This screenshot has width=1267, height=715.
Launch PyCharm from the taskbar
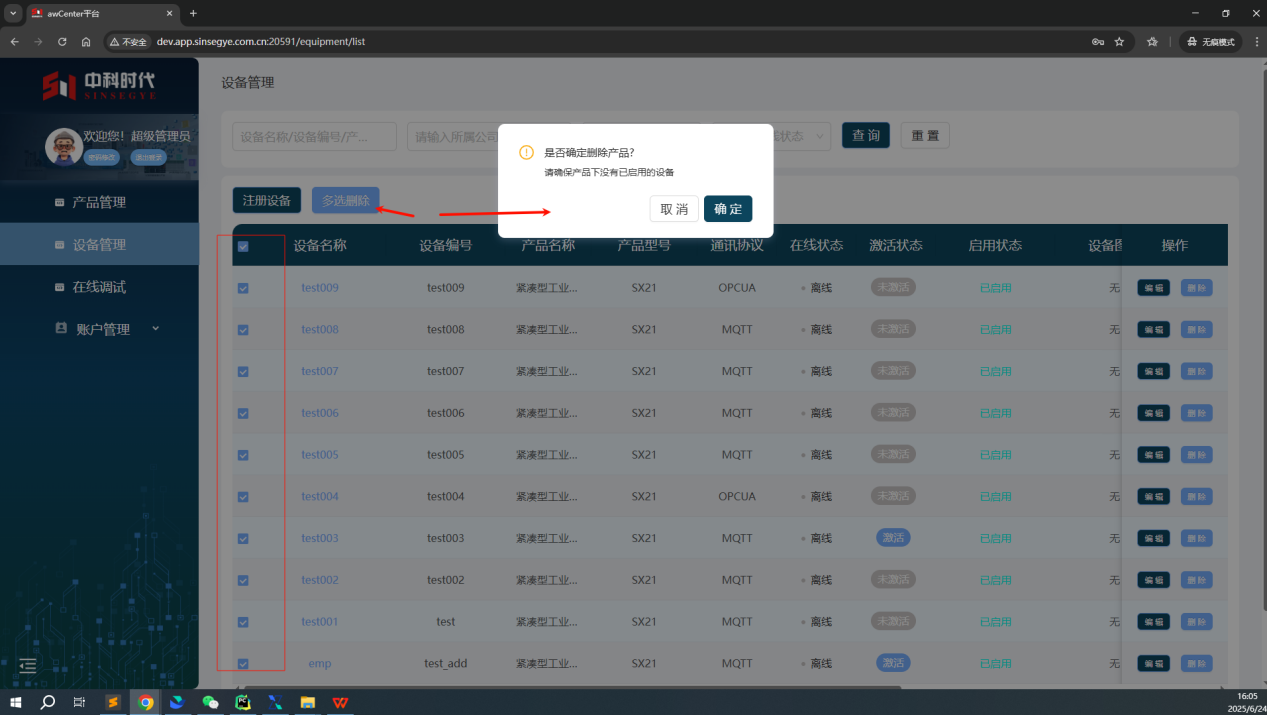point(242,702)
